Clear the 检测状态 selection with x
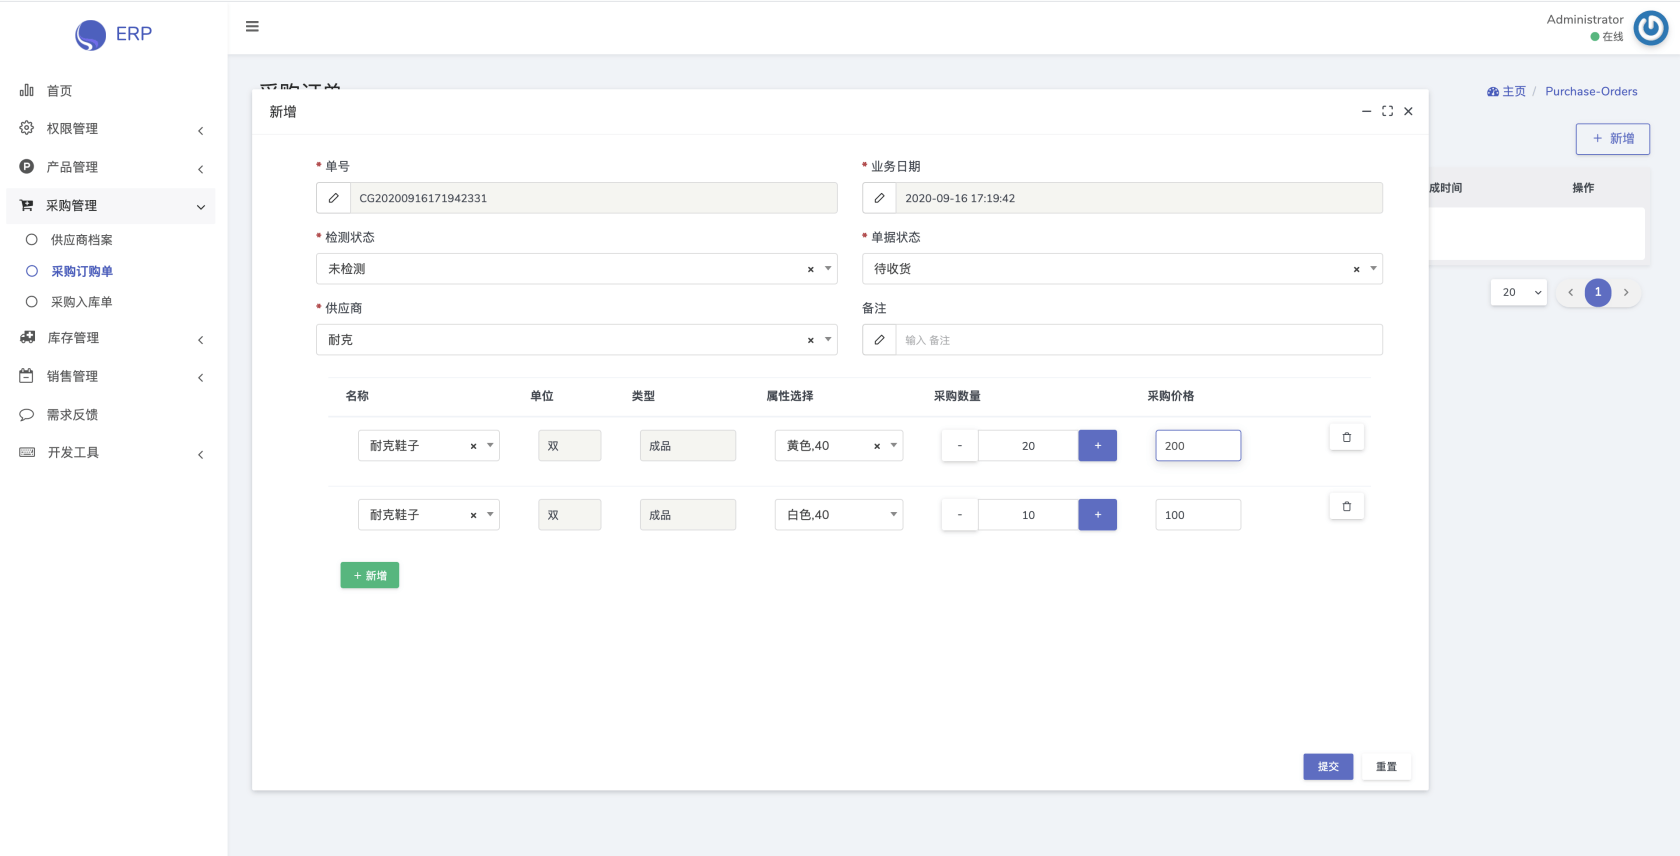 (x=810, y=269)
